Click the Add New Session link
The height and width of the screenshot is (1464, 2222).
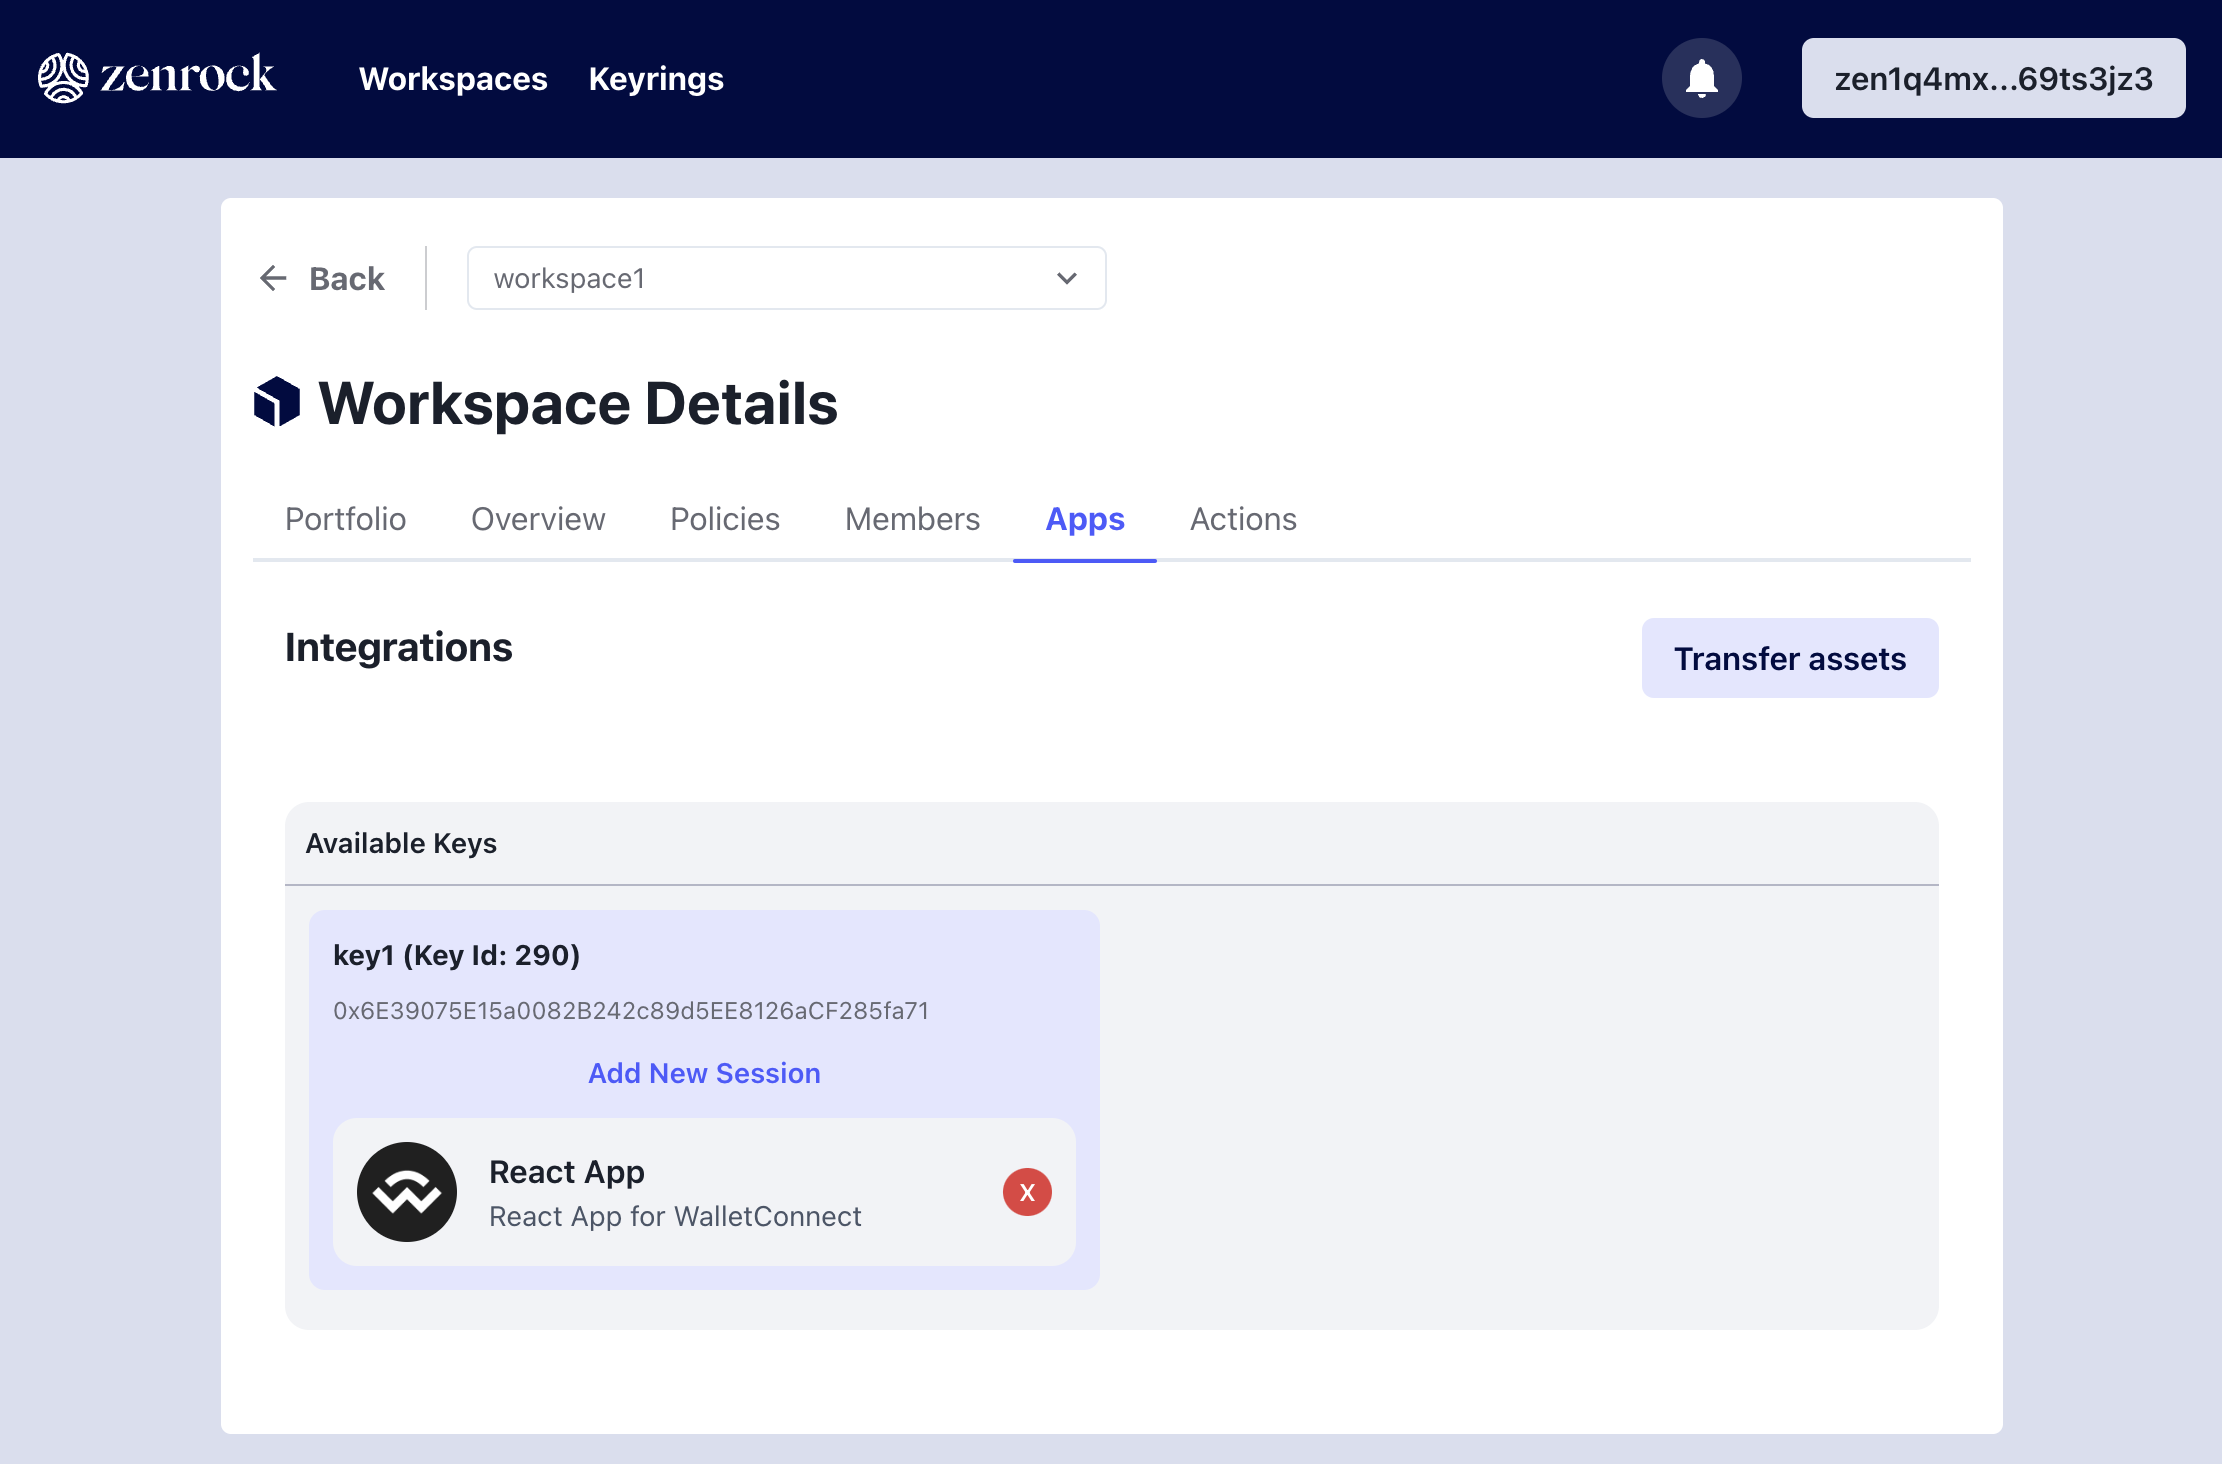(x=704, y=1073)
